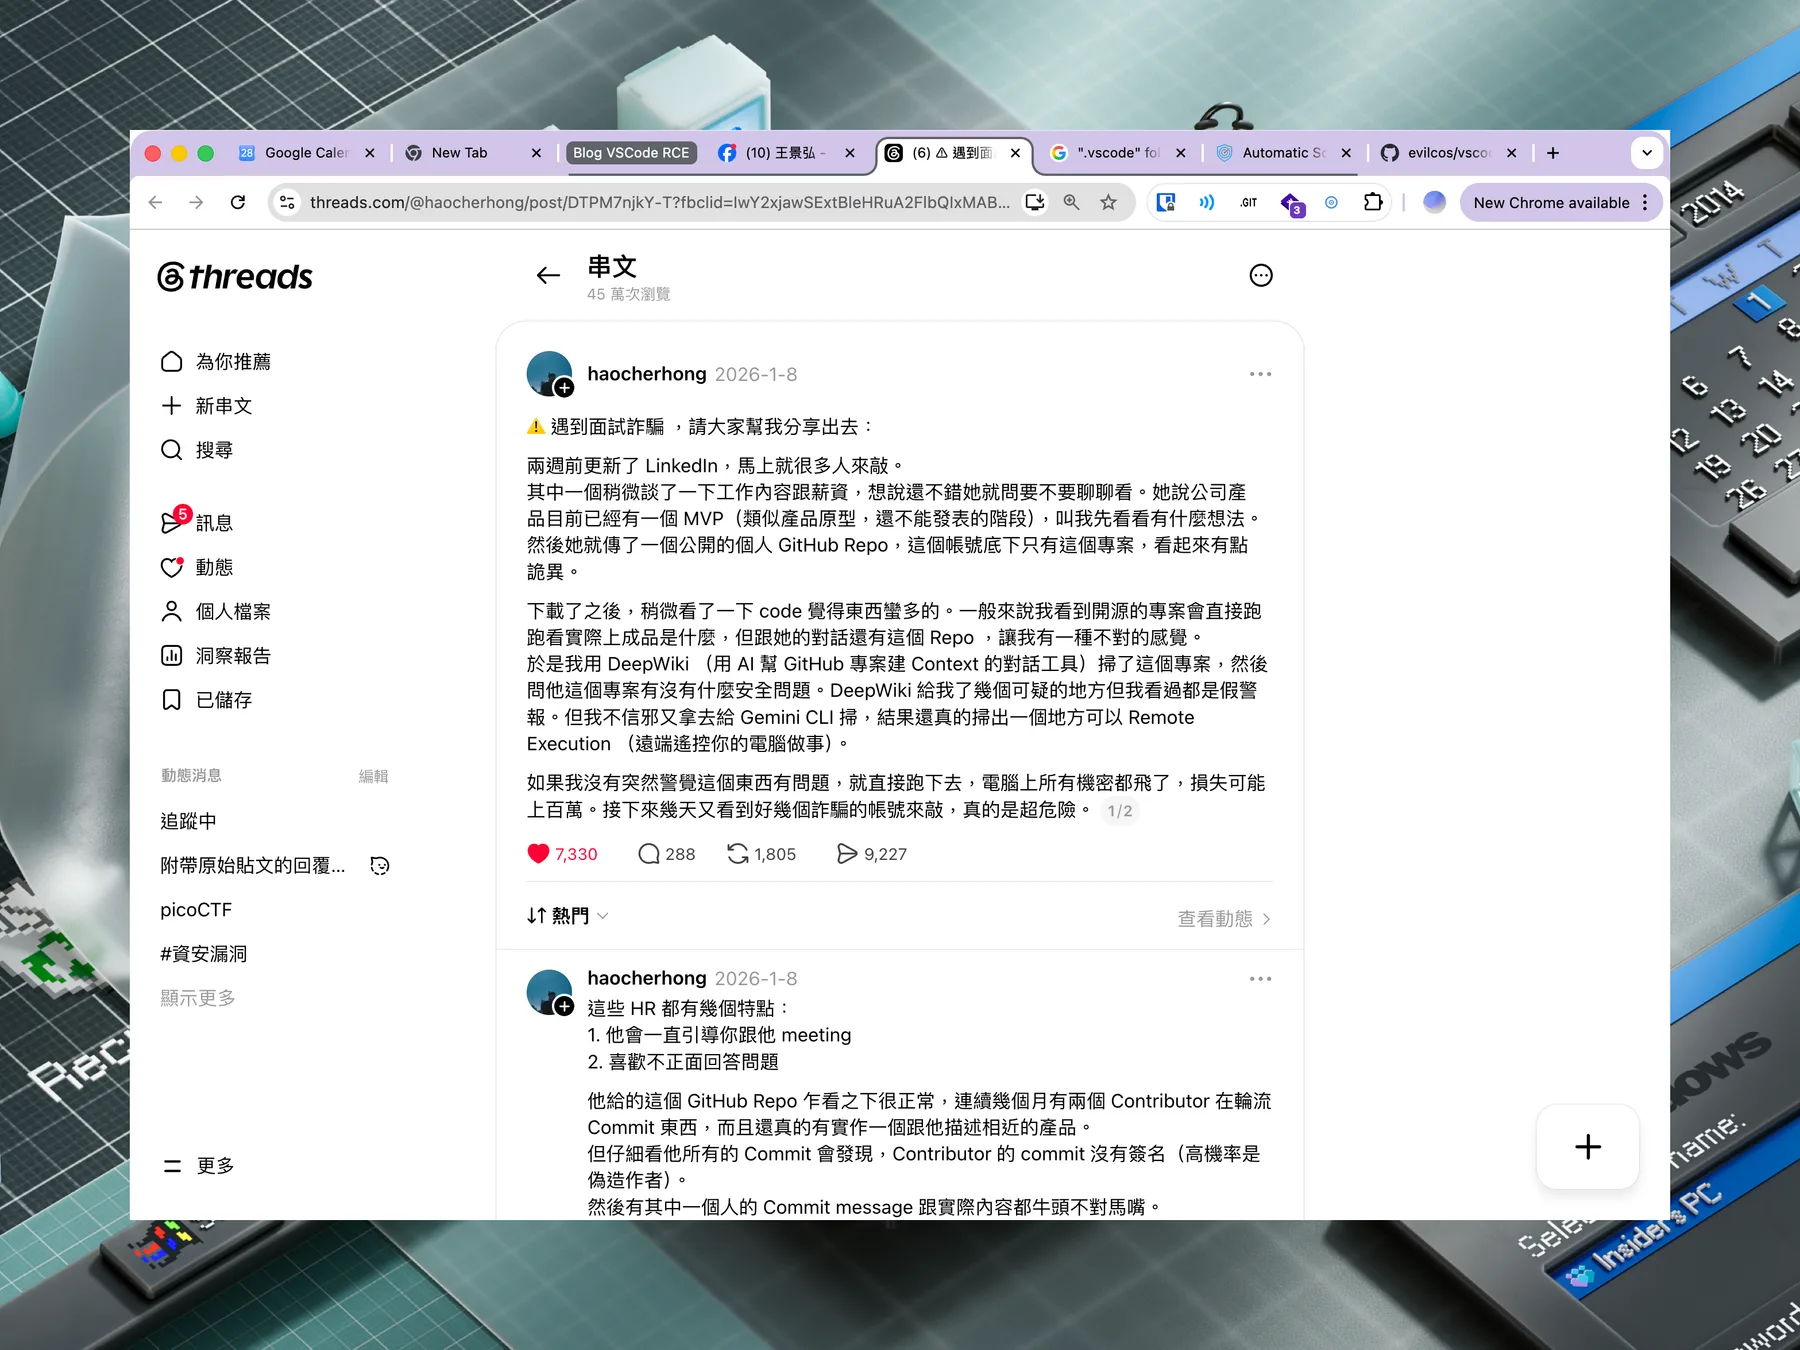The image size is (1800, 1350).
Task: Open 附帶原始貼文的回覆 feed
Action: click(x=253, y=866)
